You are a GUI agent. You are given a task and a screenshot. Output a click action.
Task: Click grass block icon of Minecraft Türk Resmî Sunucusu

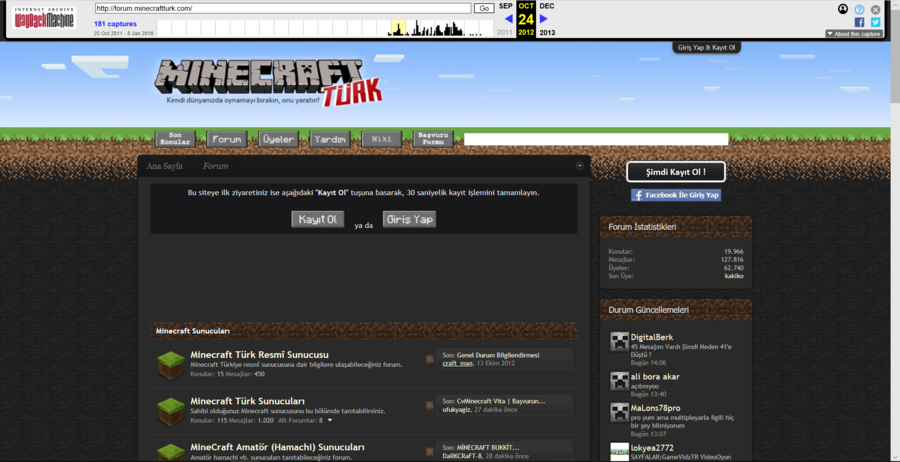[x=170, y=366]
